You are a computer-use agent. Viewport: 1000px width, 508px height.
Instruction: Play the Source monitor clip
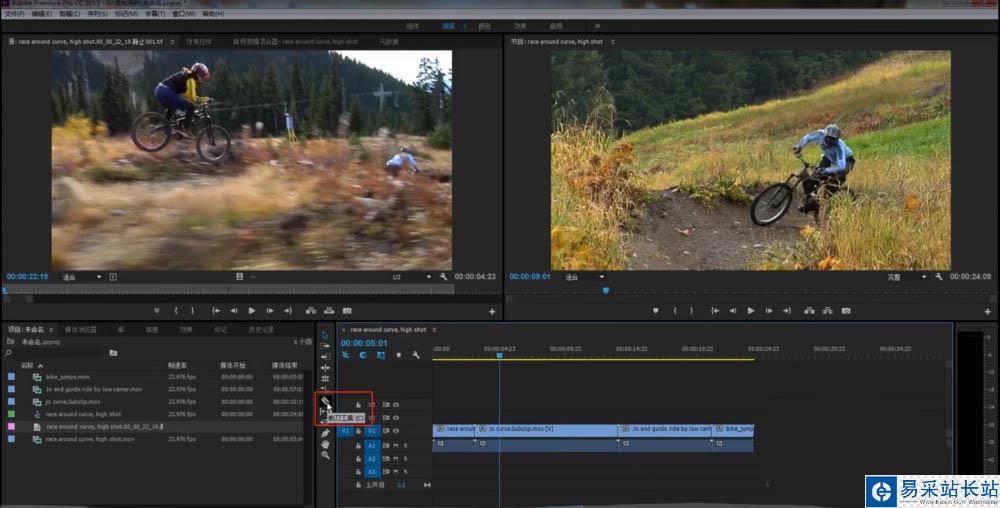(x=252, y=310)
